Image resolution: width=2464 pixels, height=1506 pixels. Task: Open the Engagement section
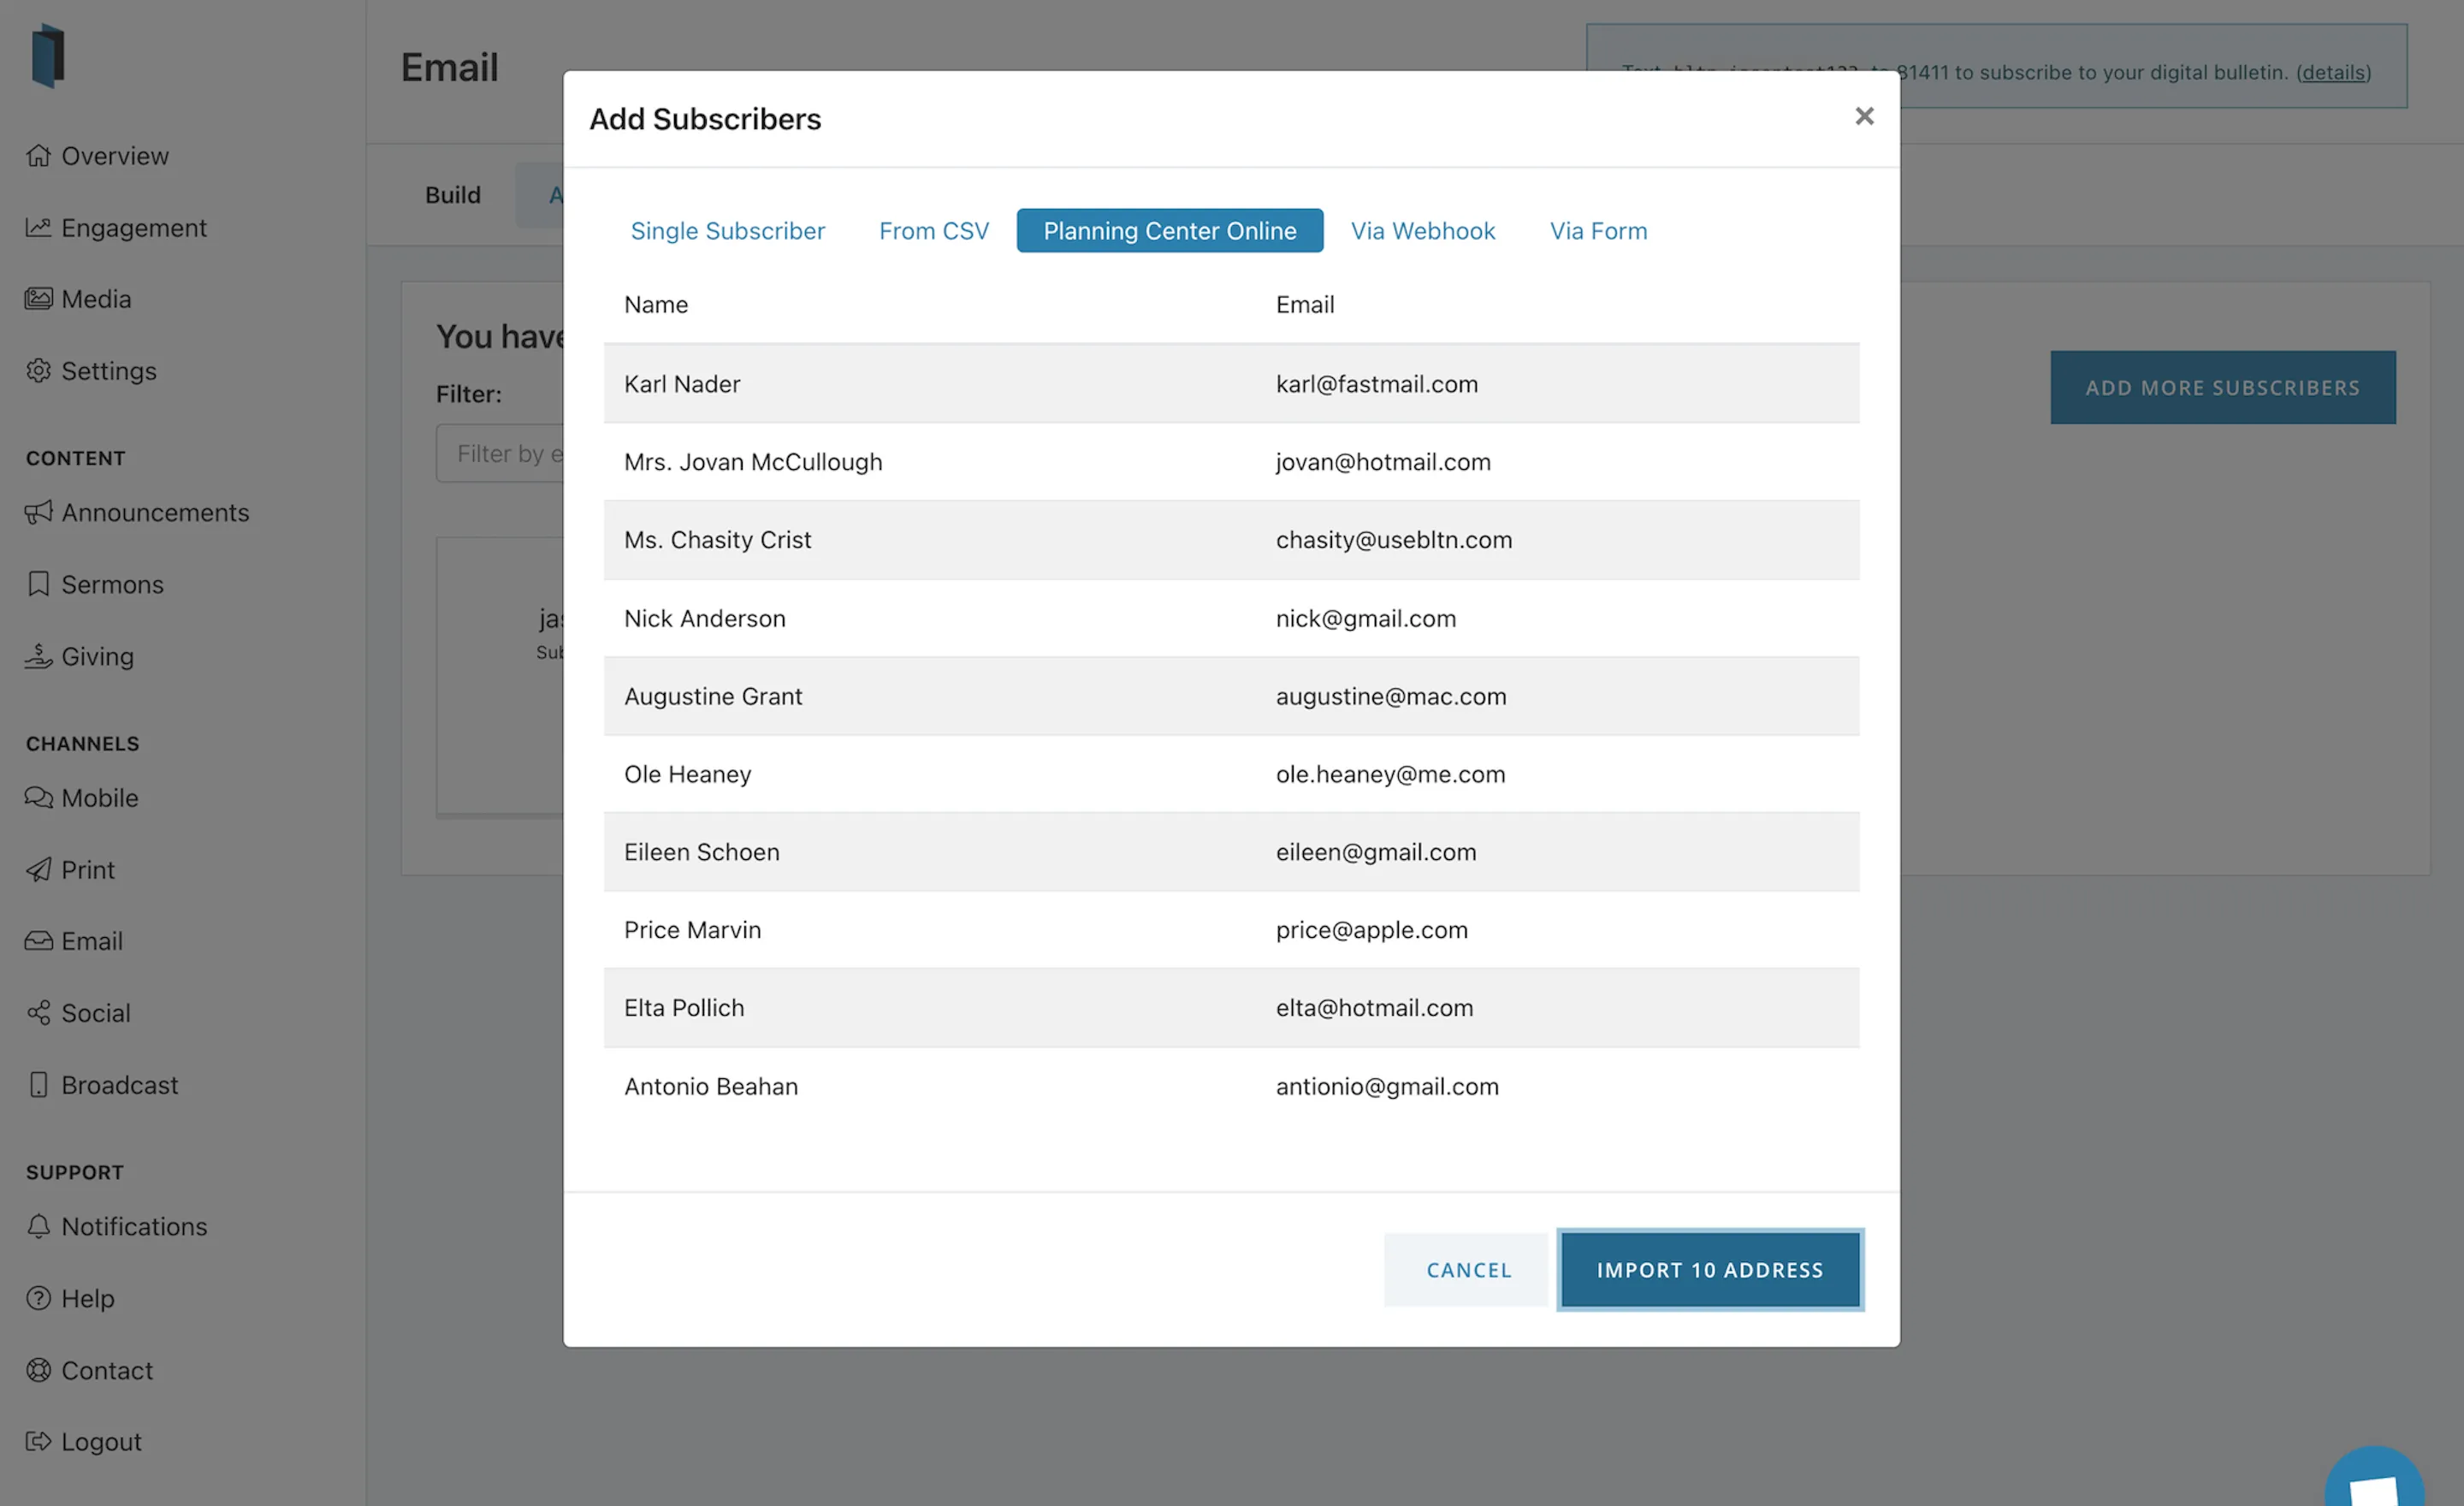[134, 228]
